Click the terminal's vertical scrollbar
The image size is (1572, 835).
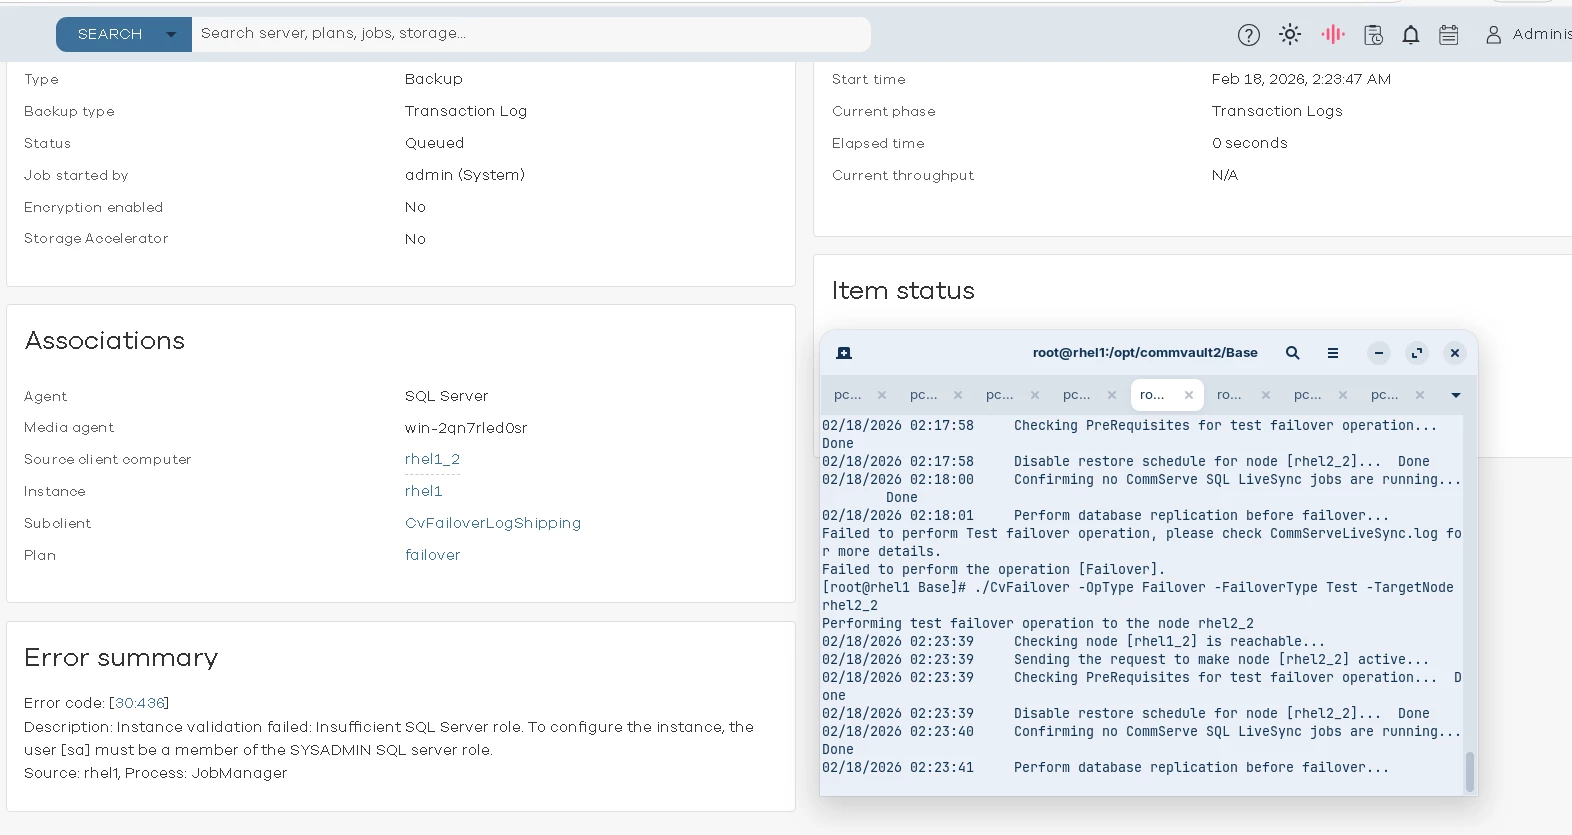(x=1469, y=772)
